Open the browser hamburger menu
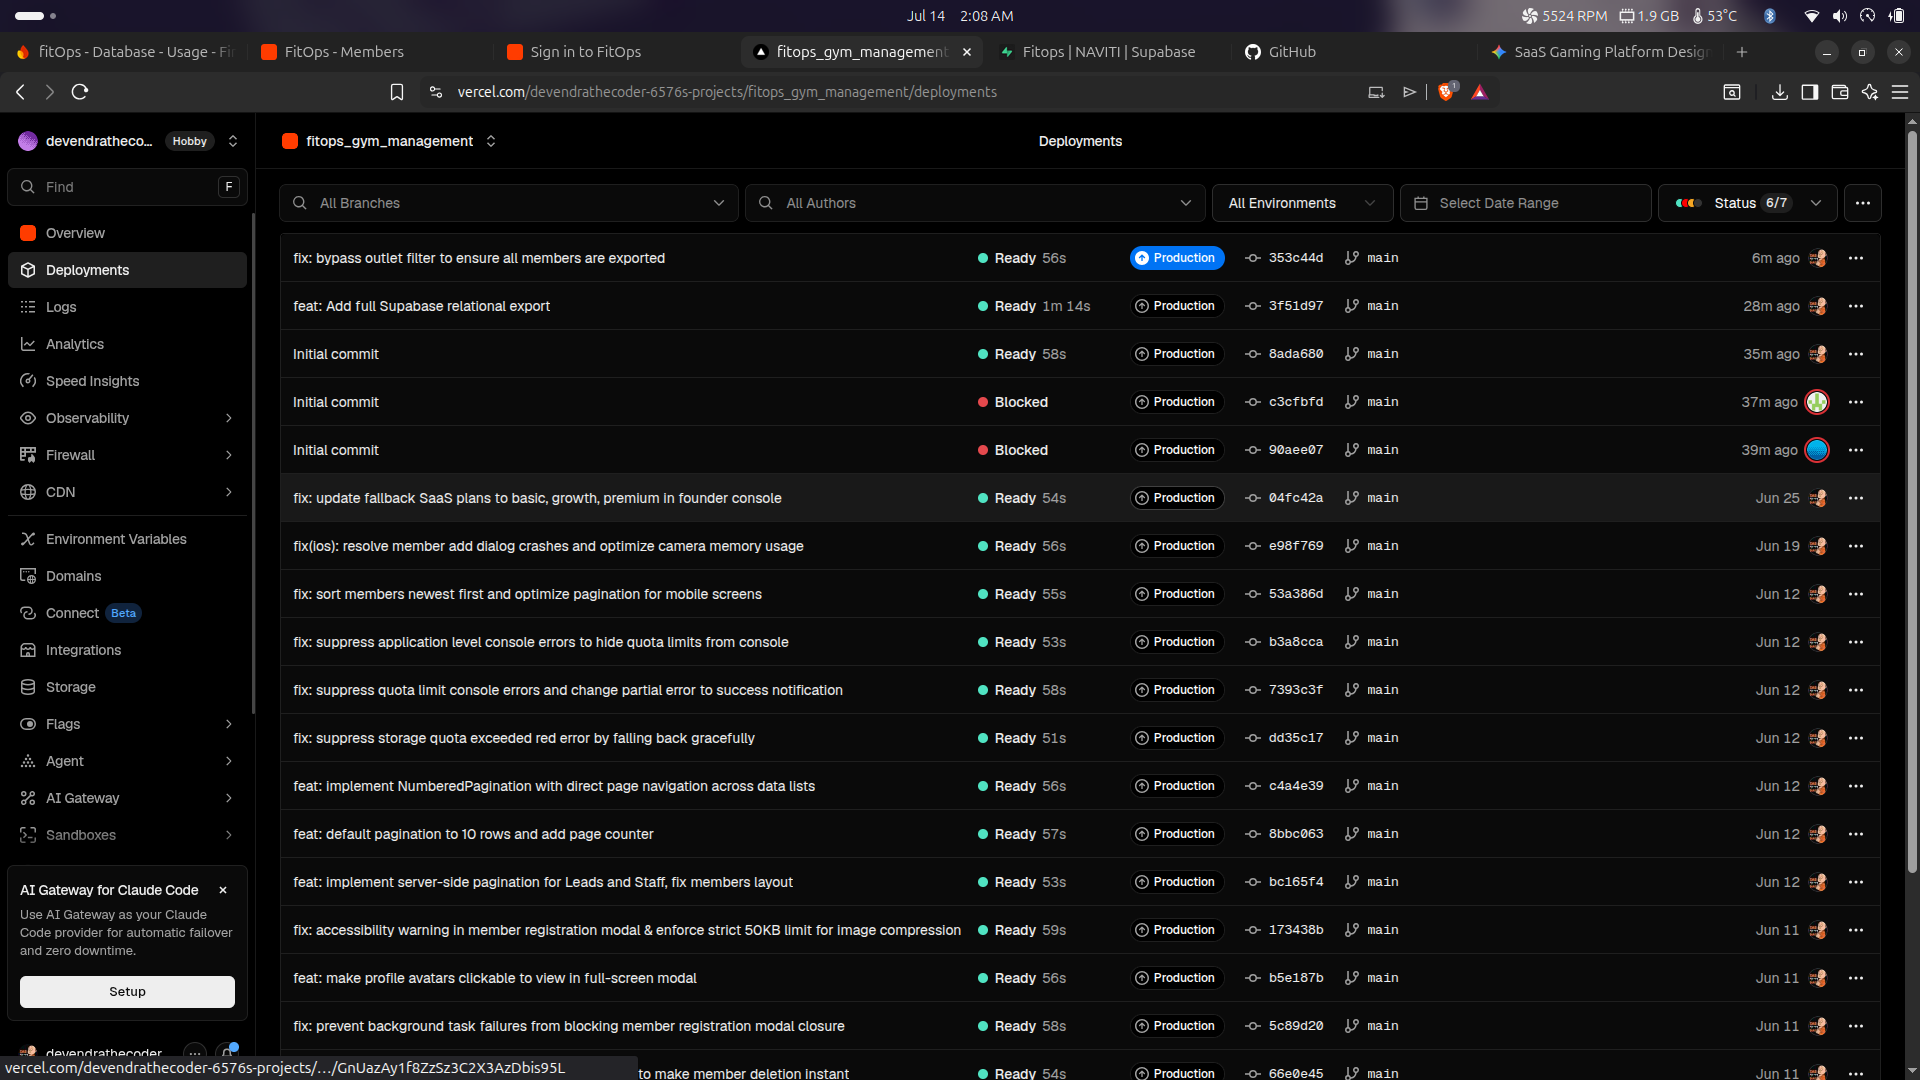 [x=1900, y=92]
